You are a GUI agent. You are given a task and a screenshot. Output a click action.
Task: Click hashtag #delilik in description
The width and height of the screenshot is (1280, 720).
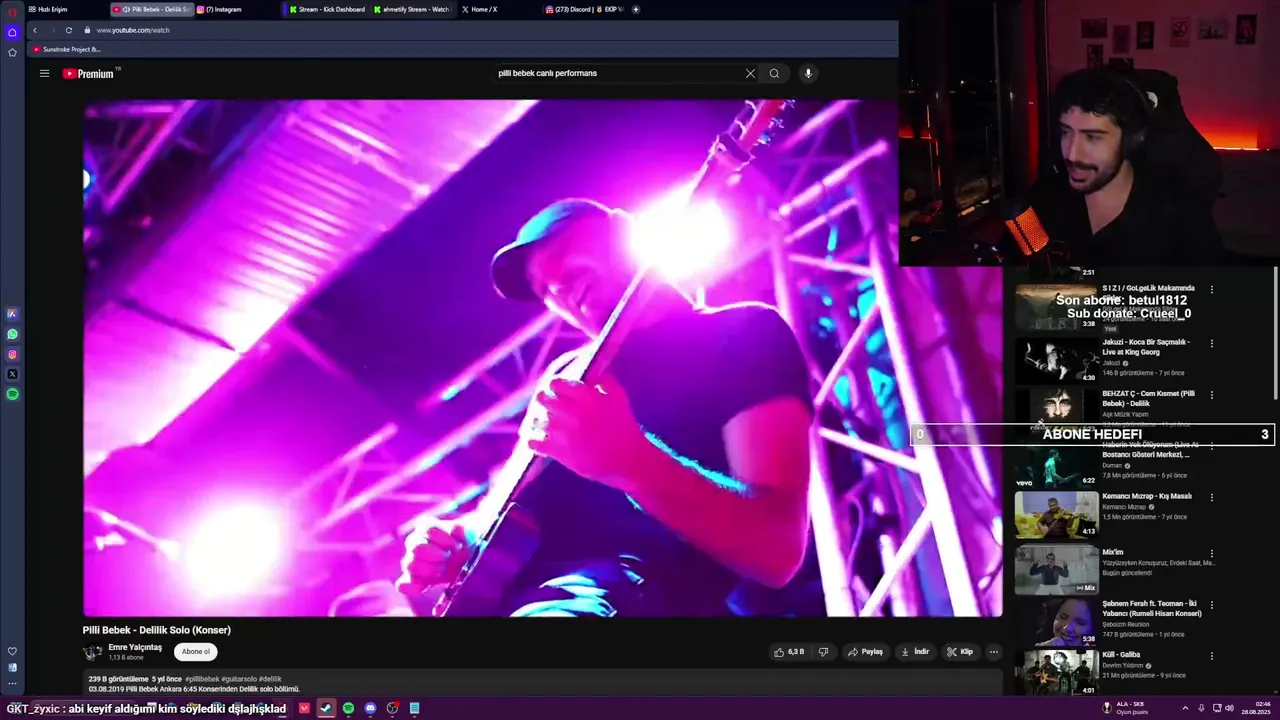(270, 679)
